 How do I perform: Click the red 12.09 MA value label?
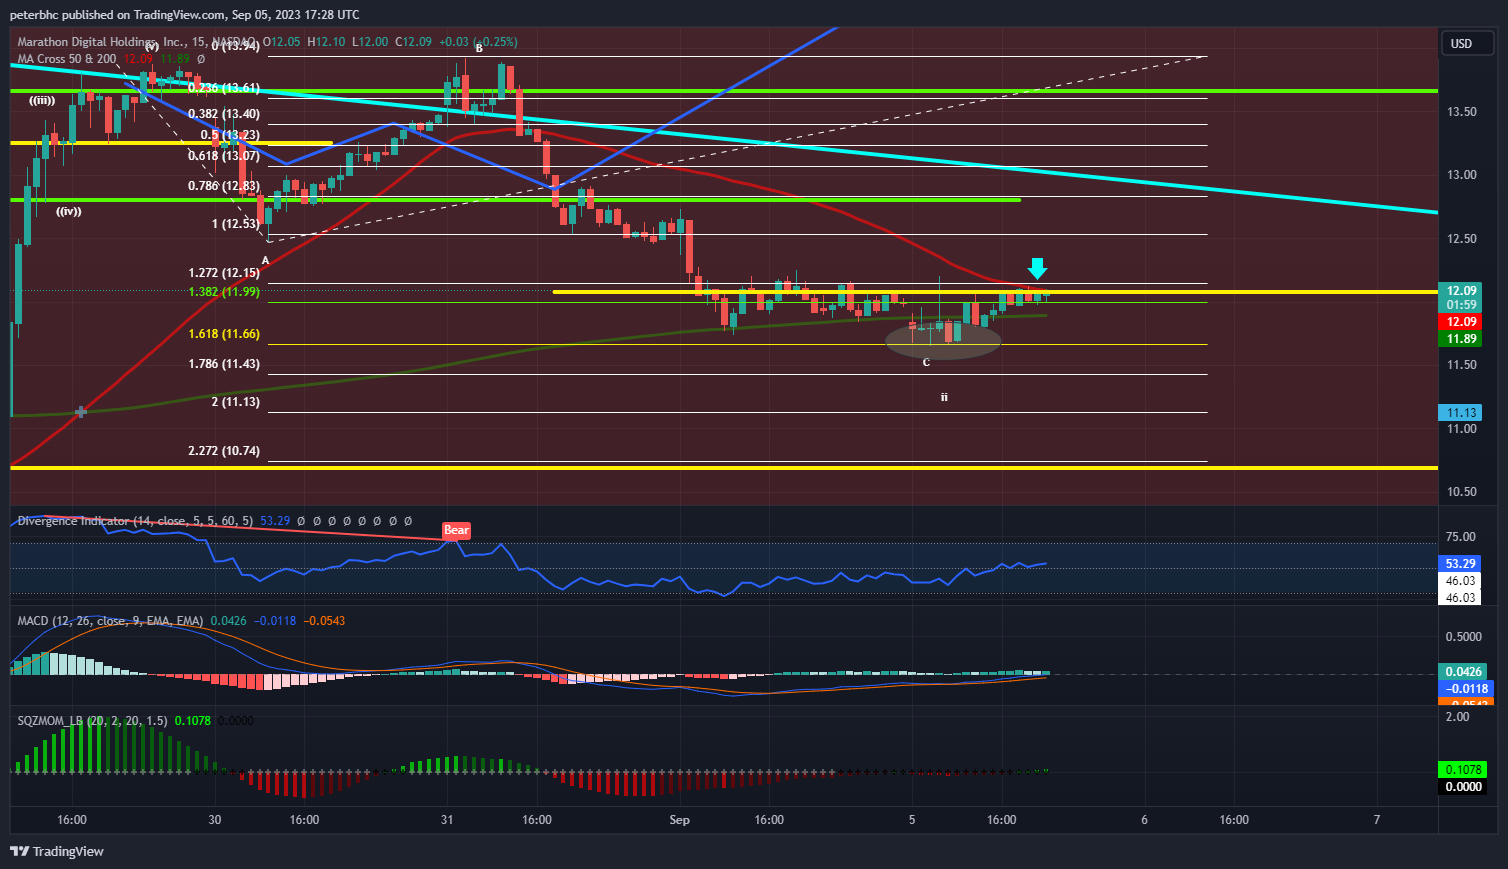point(1462,322)
